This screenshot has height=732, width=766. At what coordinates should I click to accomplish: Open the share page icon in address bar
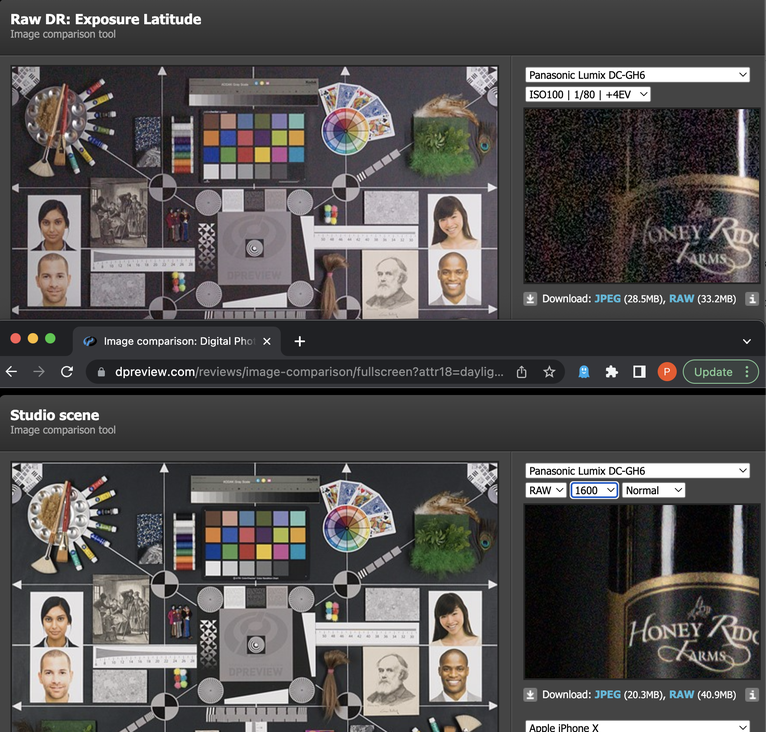pos(521,371)
